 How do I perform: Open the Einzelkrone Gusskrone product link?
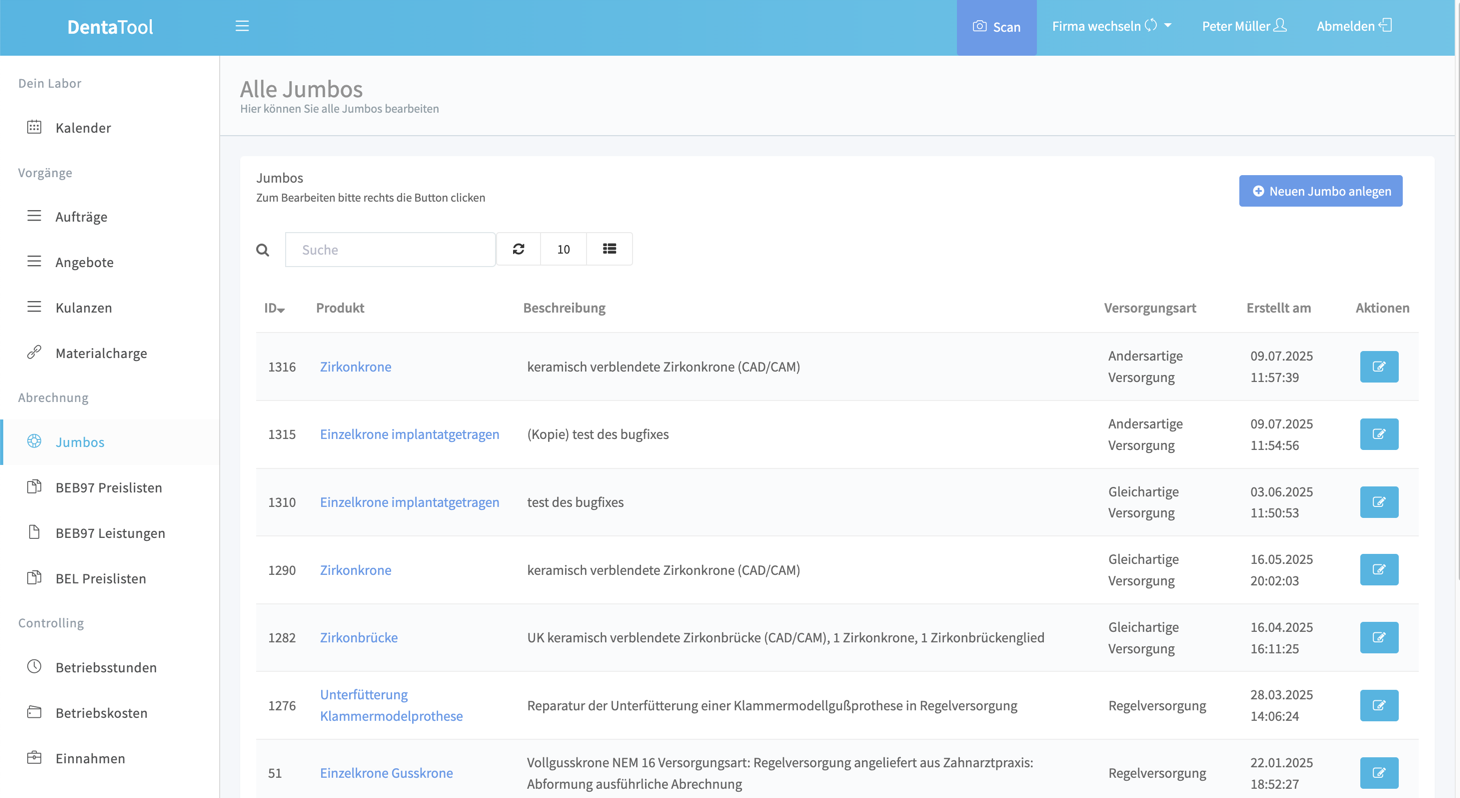pyautogui.click(x=386, y=773)
